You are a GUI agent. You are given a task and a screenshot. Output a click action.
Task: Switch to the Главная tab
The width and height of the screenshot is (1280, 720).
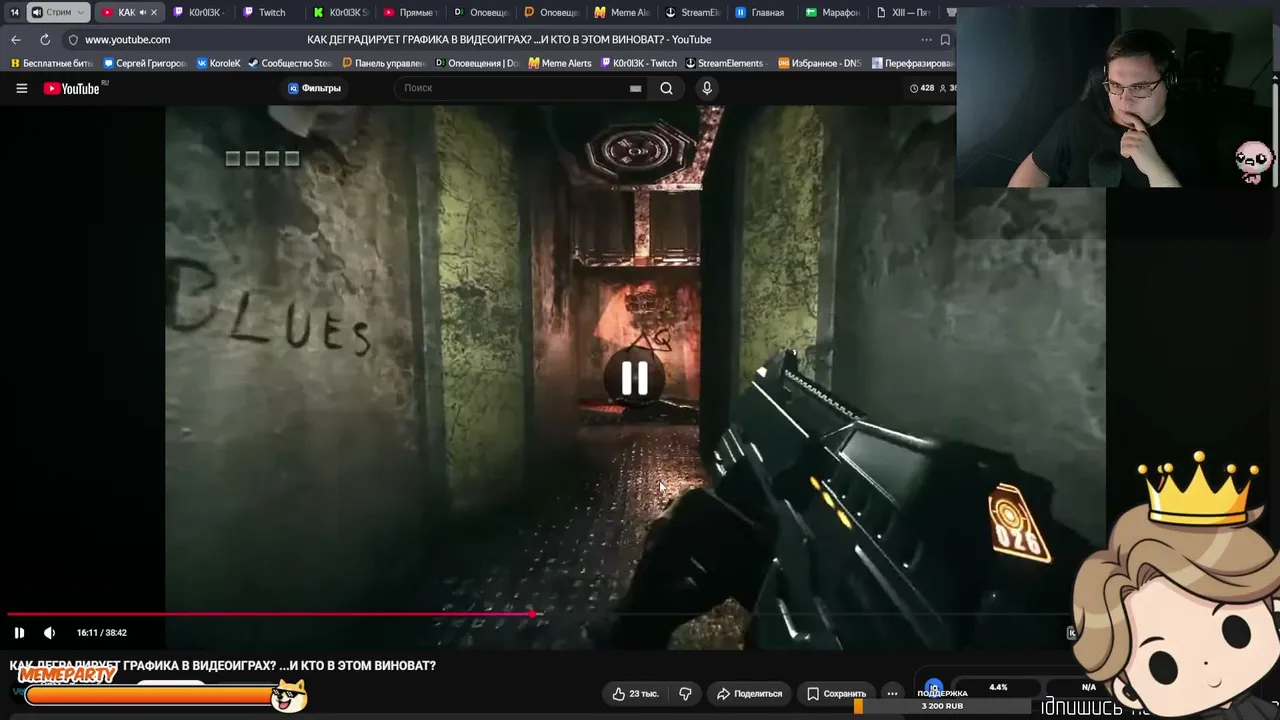coord(761,13)
